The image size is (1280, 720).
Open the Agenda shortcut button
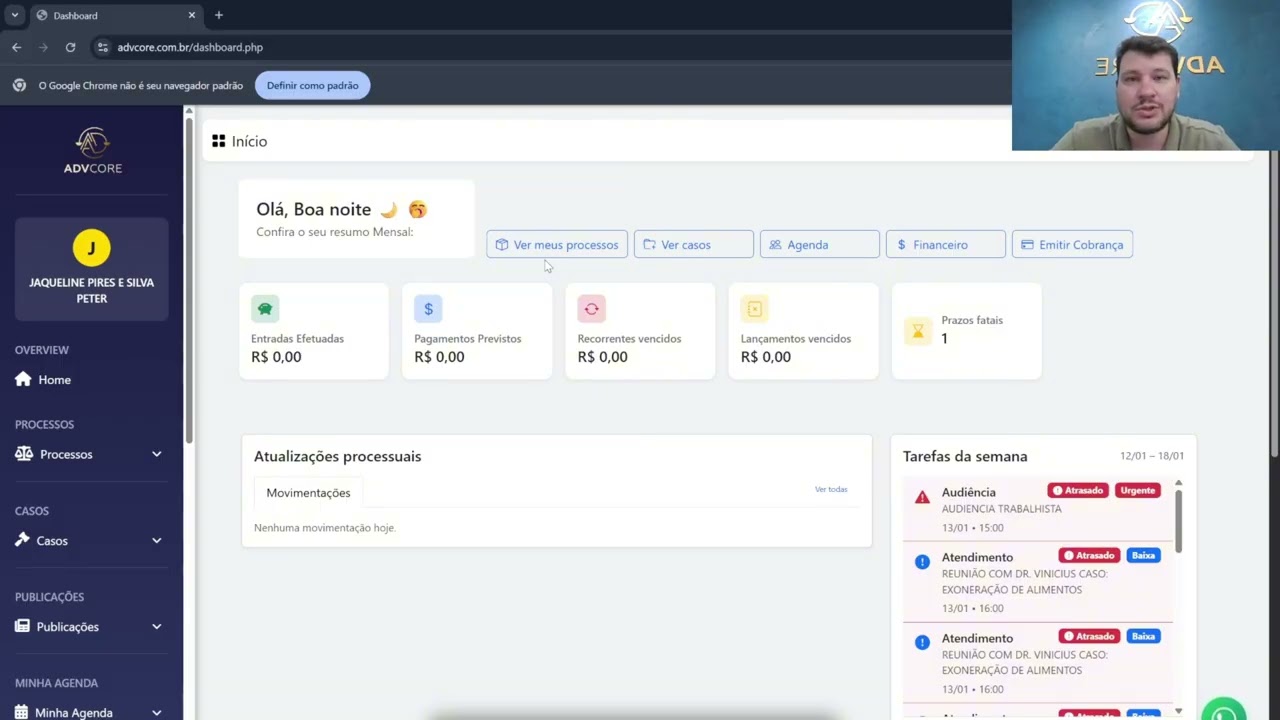(820, 245)
